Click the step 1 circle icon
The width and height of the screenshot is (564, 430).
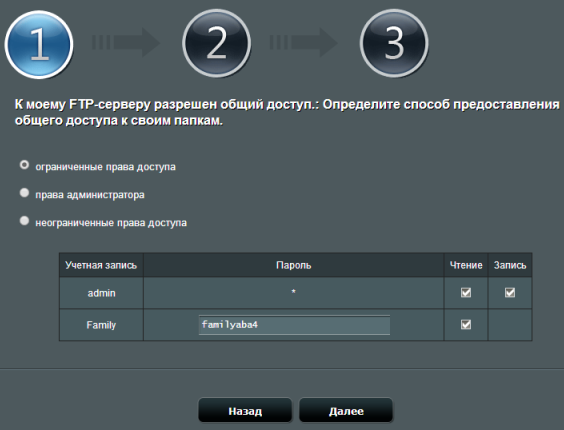click(39, 44)
